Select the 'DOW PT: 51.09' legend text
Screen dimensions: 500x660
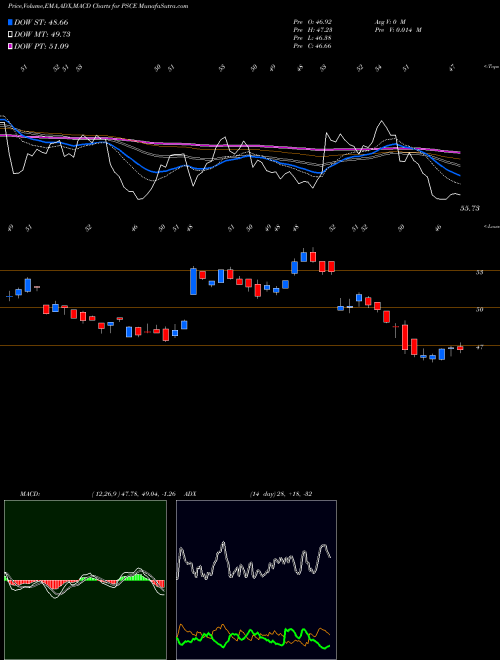(41, 46)
